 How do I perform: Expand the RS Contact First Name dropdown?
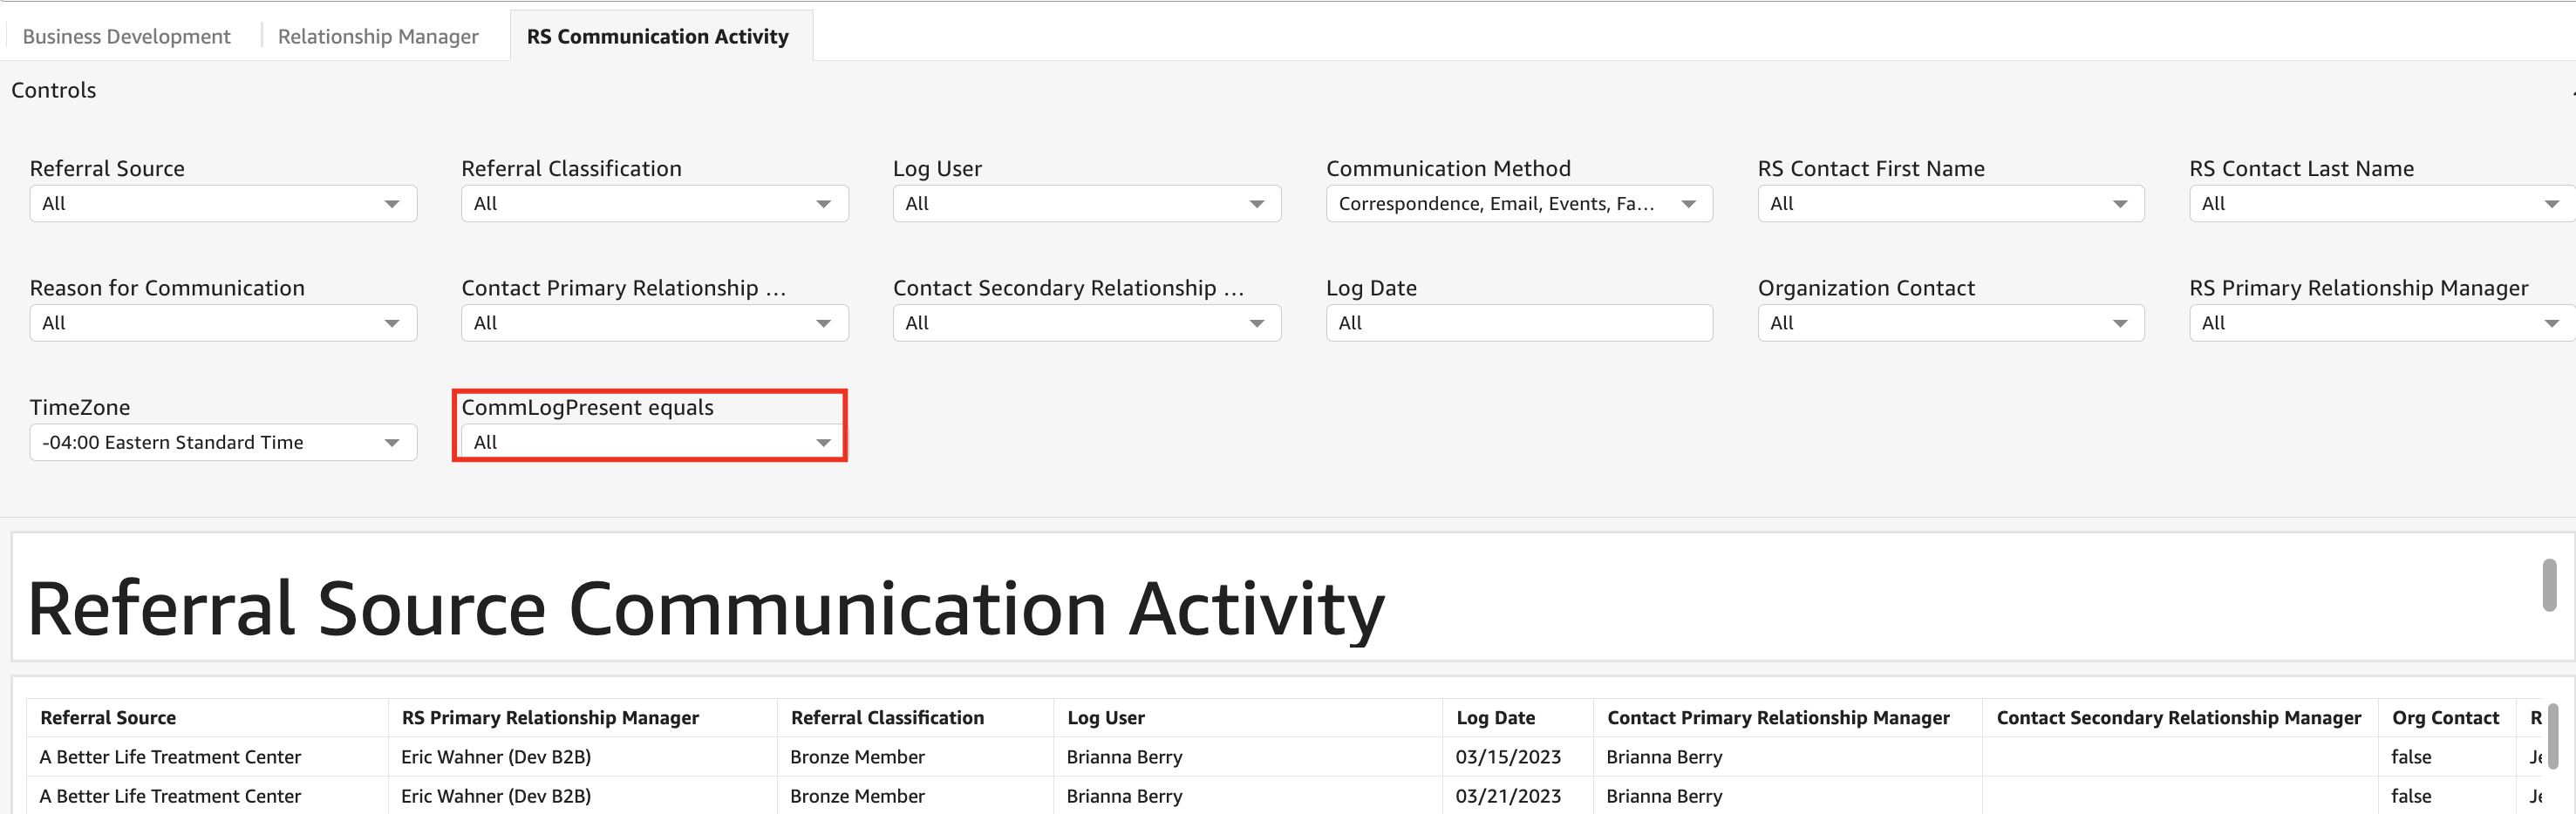pos(1949,204)
